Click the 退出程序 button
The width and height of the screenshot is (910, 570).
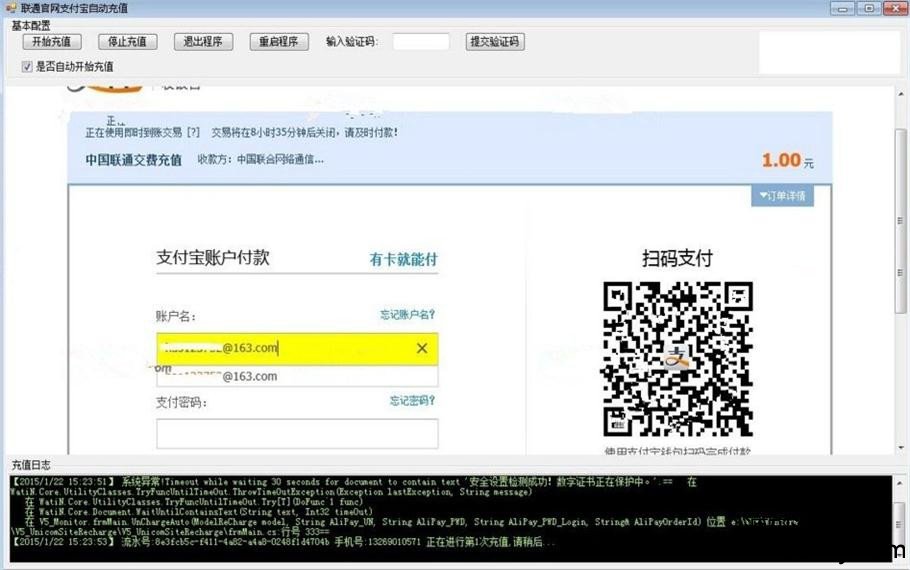(x=203, y=42)
